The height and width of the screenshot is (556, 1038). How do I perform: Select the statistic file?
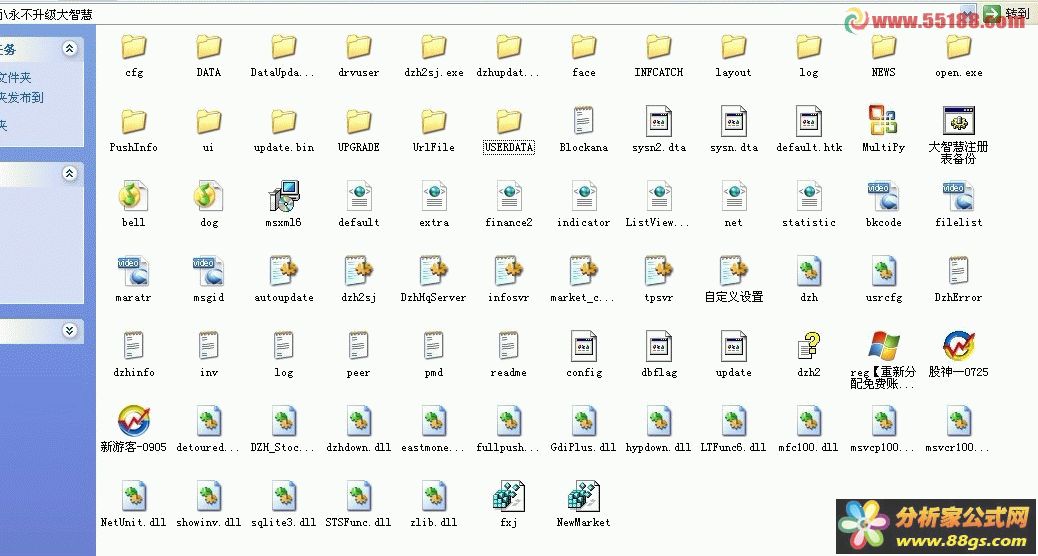click(809, 206)
